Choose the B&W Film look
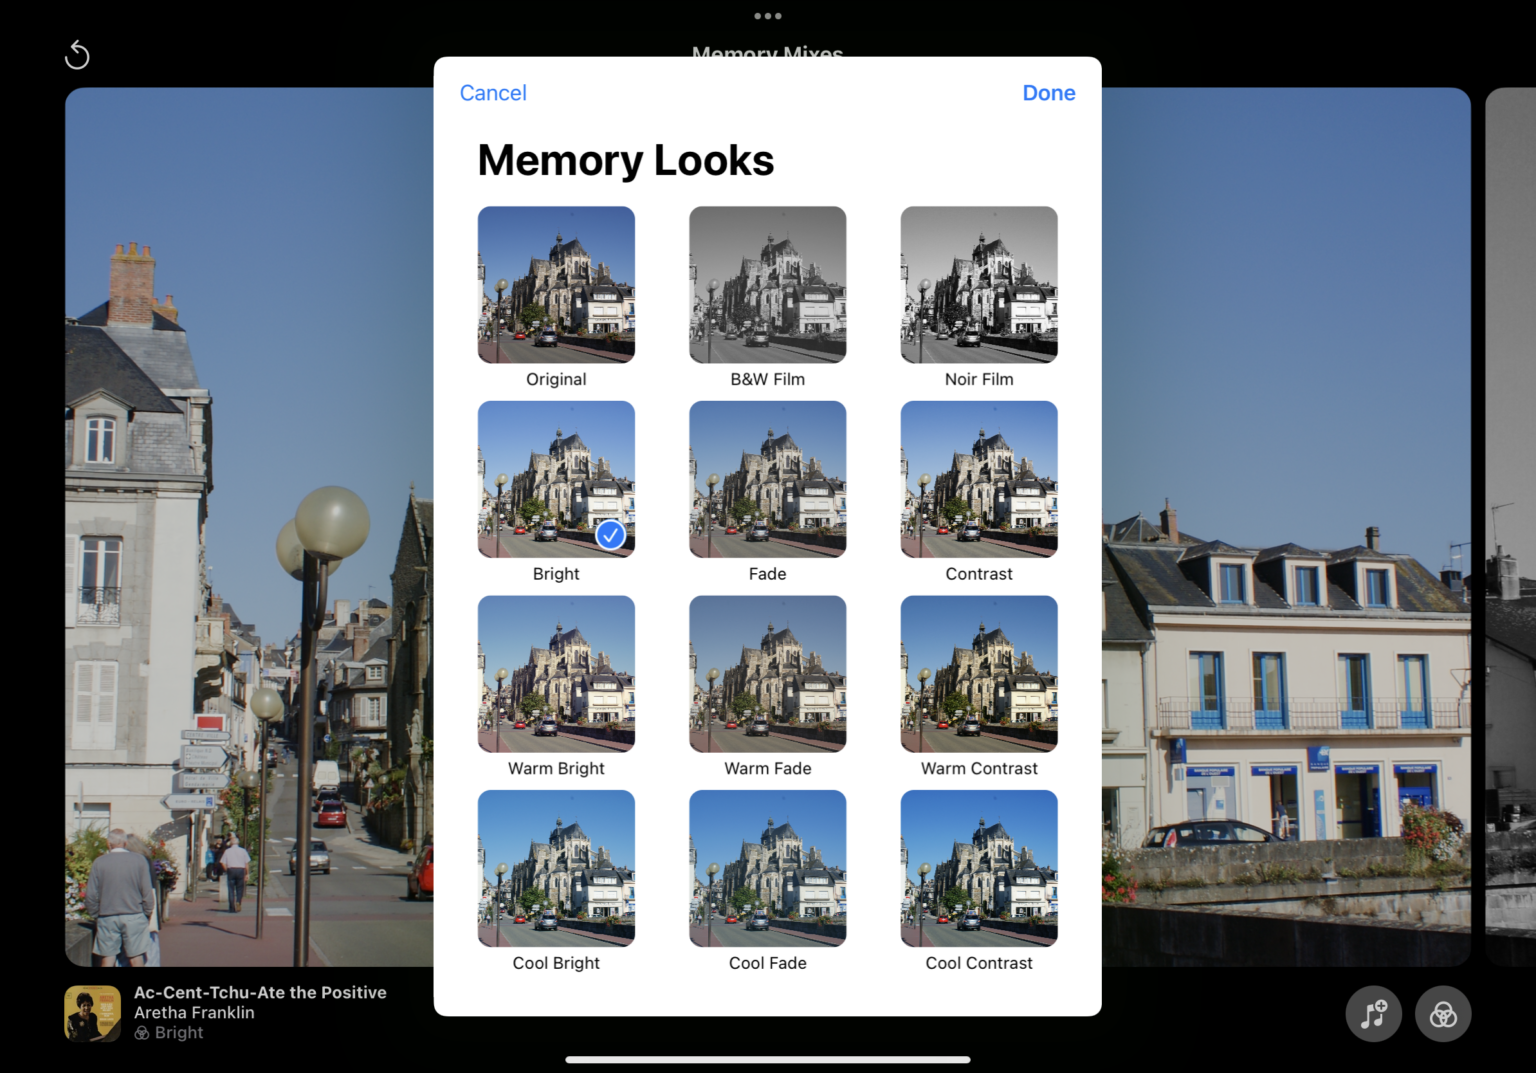This screenshot has width=1536, height=1073. 767,285
